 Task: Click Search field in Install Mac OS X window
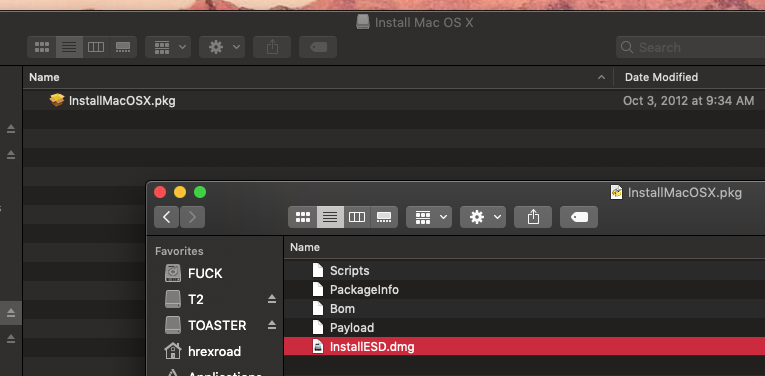click(690, 47)
